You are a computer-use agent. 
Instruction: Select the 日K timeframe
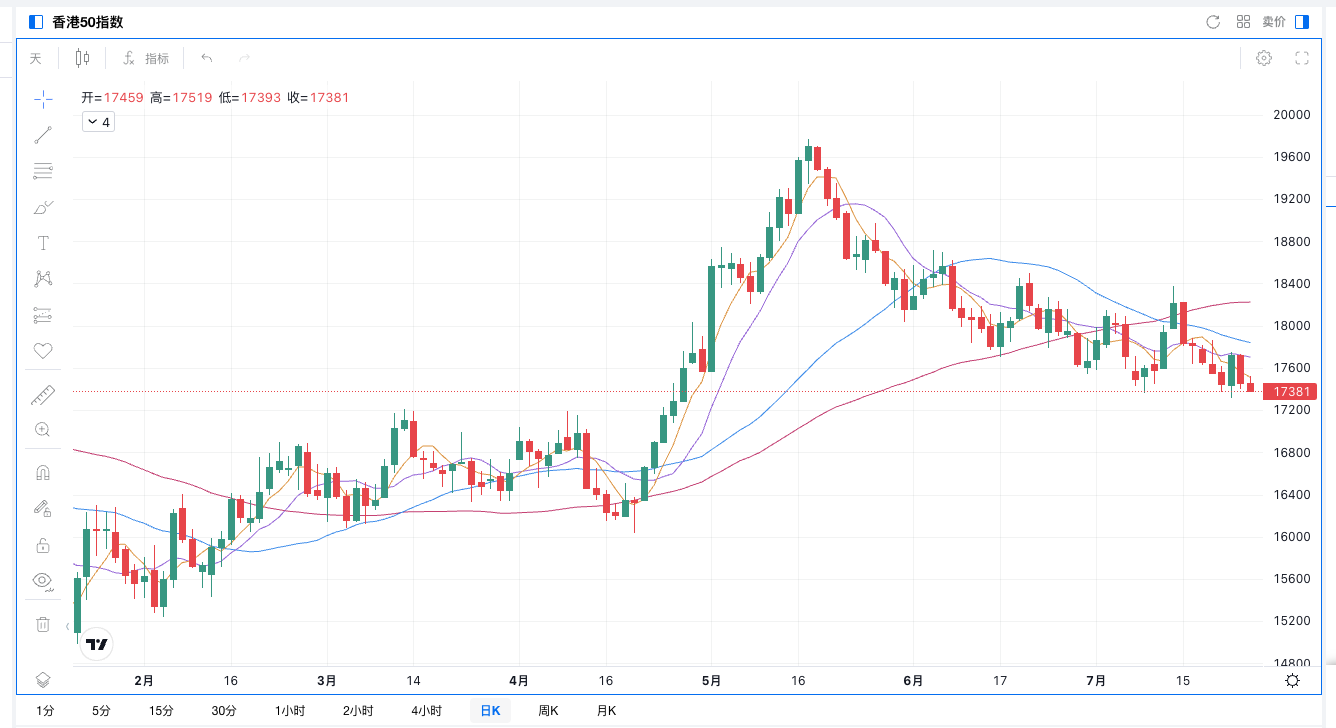[490, 711]
